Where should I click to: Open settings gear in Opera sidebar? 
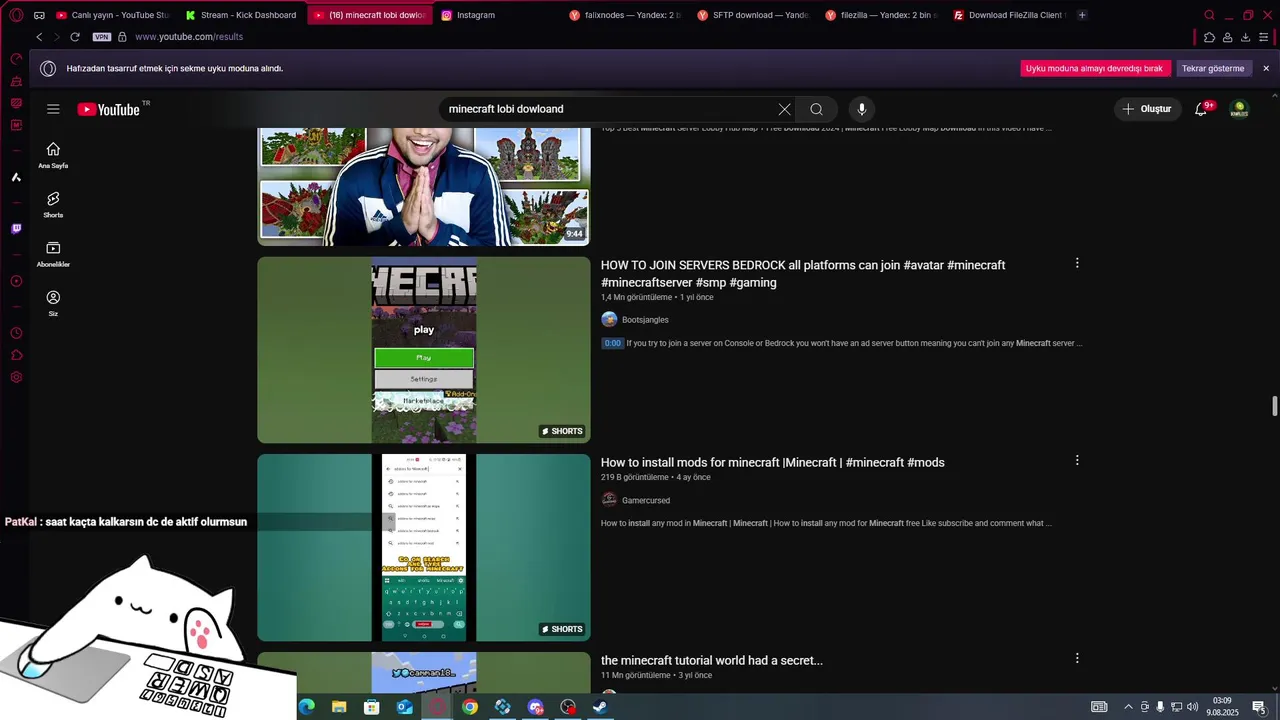[x=16, y=377]
